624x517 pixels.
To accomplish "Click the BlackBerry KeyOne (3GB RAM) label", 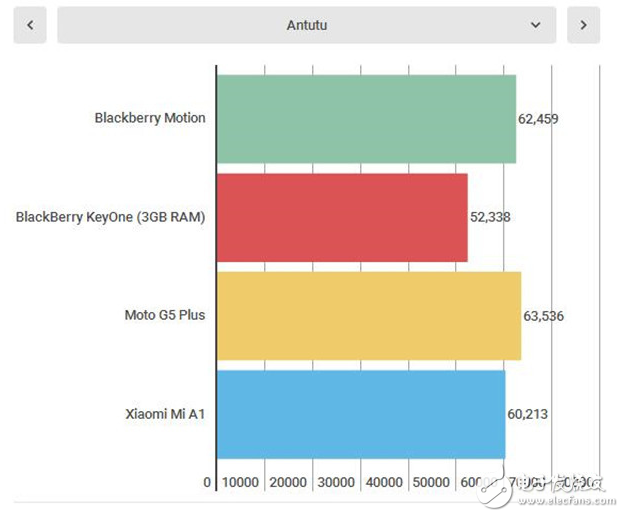I will click(x=111, y=217).
